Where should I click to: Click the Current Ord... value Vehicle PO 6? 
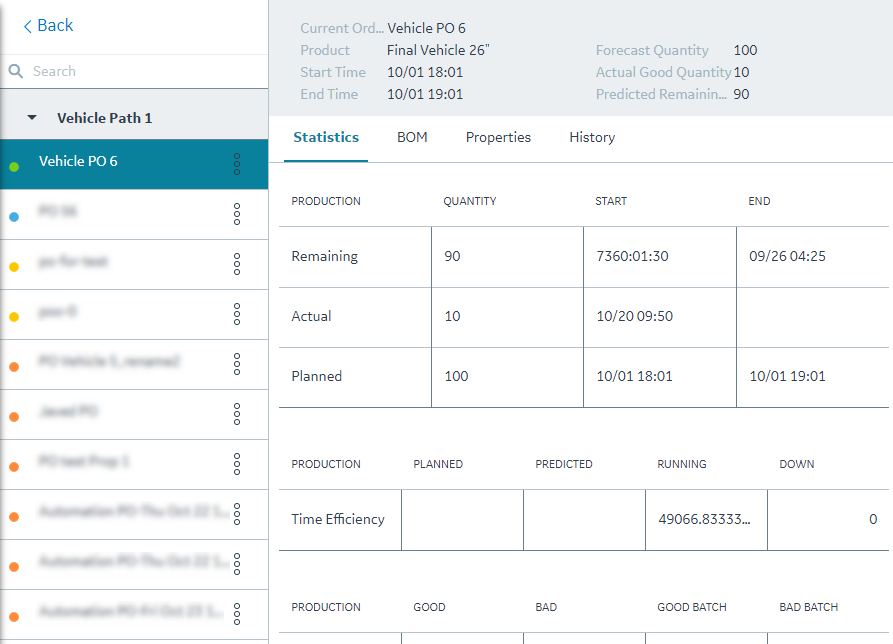click(x=427, y=28)
